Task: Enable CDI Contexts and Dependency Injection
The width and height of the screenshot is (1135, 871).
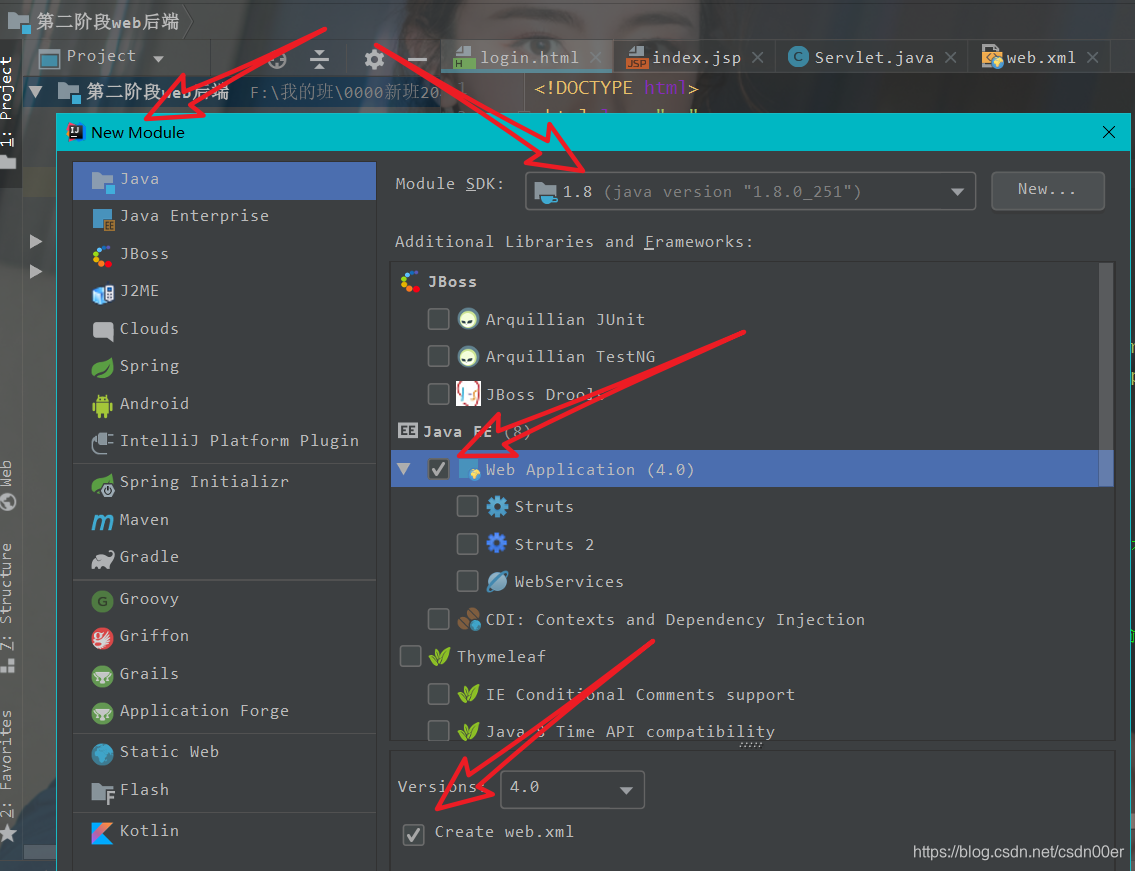Action: pyautogui.click(x=439, y=619)
